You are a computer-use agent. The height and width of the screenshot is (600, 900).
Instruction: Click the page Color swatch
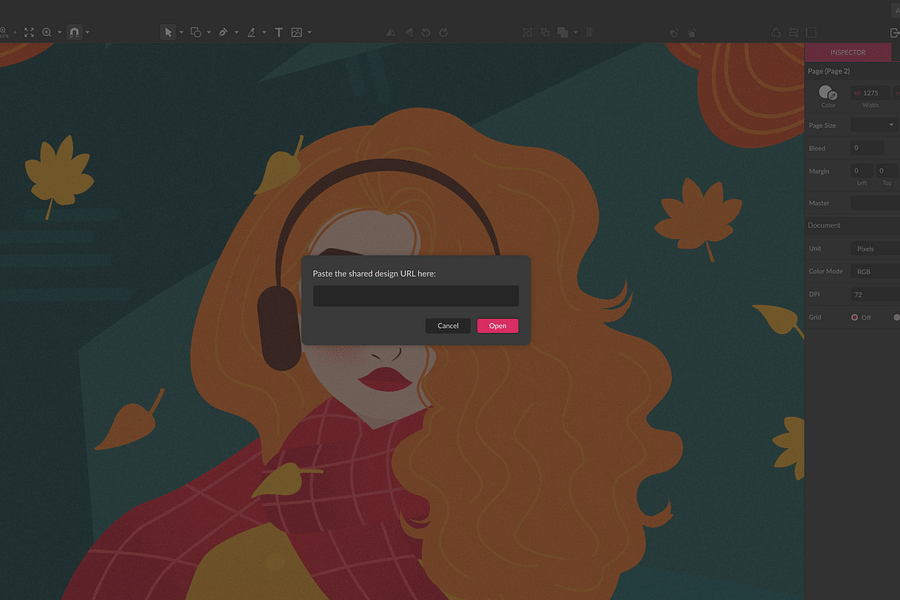click(827, 93)
